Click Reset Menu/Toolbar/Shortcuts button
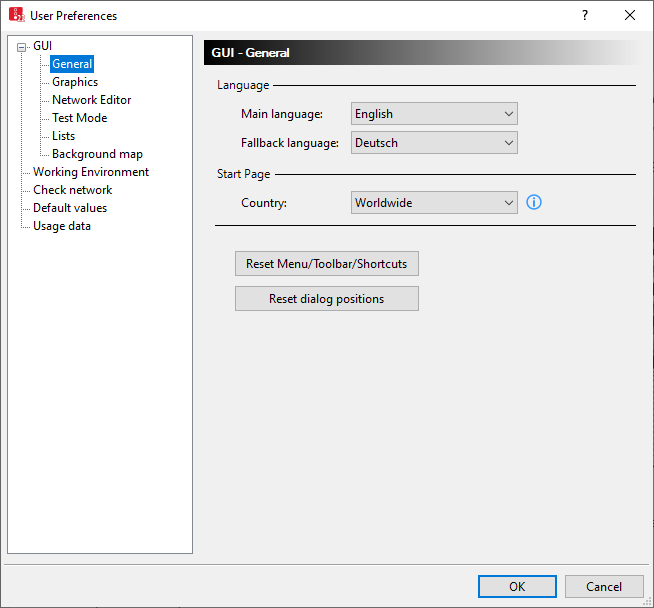 click(x=326, y=264)
